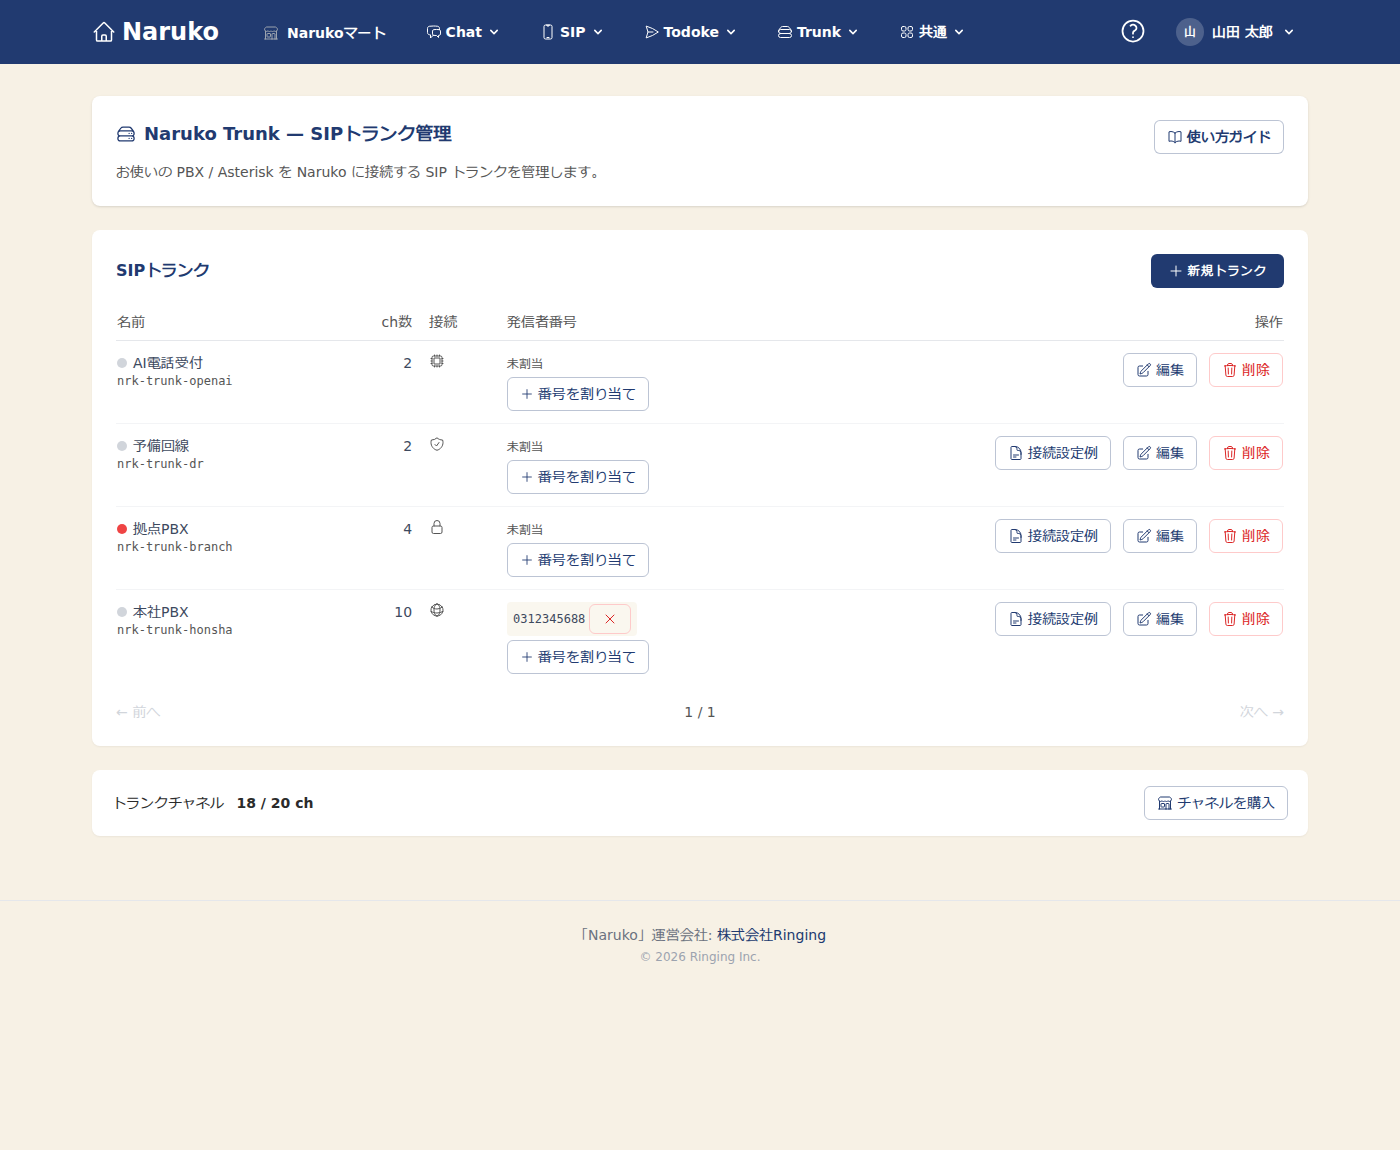Delete the 拠点PBX trunk
Screen dimensions: 1400x1150
tap(1246, 536)
